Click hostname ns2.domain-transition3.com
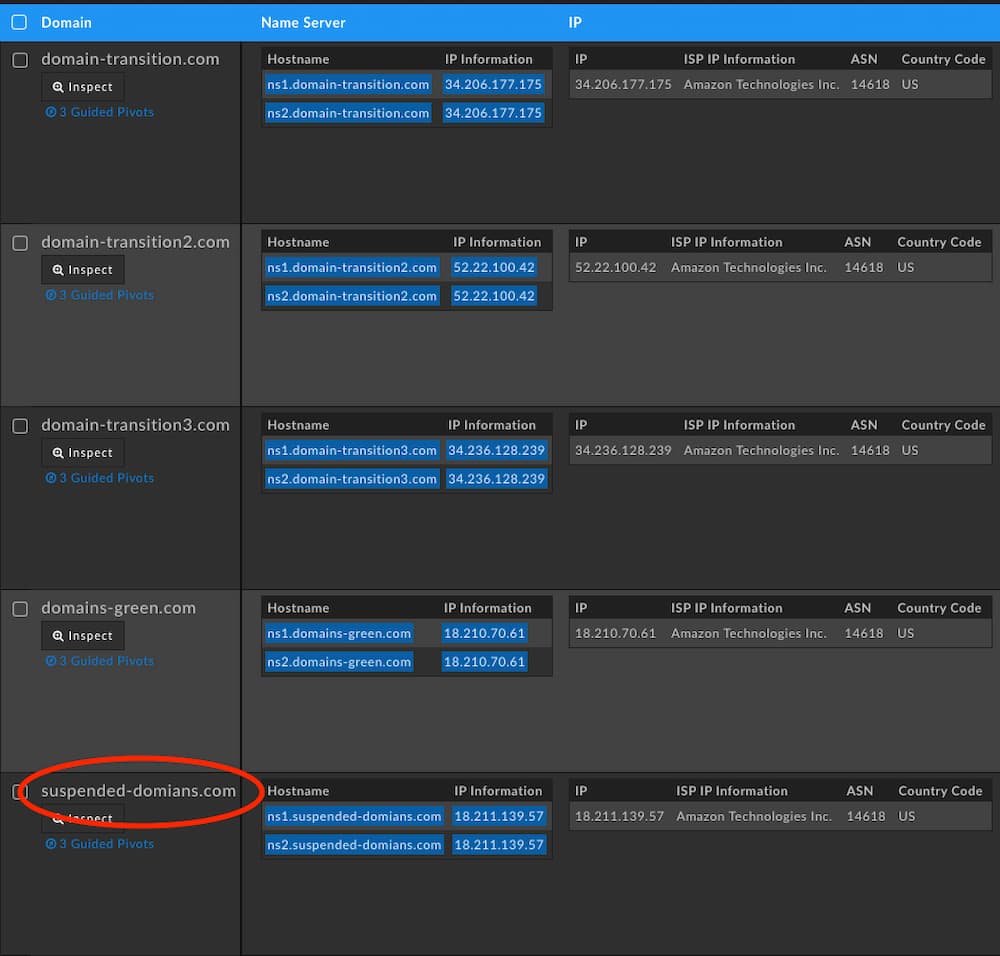The image size is (1000, 956). tap(352, 479)
